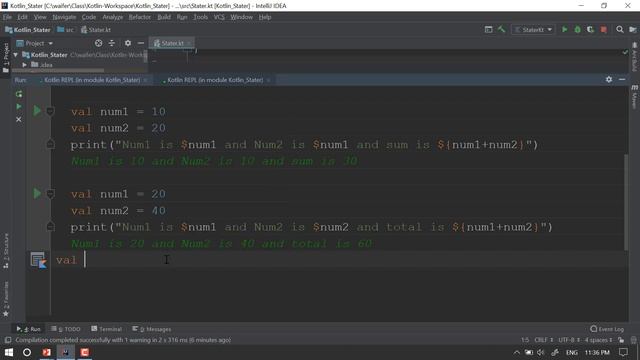Collapse the Kotlin_Stater project root
Image resolution: width=640 pixels, height=360 pixels.
coord(16,55)
